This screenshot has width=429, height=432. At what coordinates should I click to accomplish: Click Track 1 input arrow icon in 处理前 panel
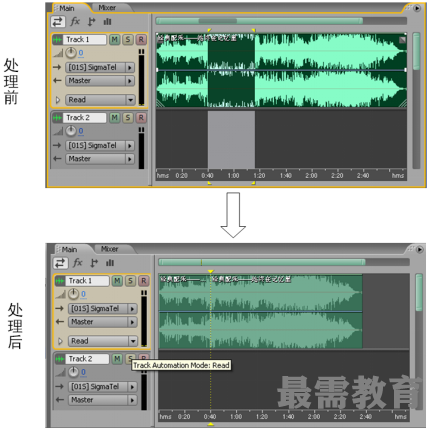pyautogui.click(x=57, y=67)
